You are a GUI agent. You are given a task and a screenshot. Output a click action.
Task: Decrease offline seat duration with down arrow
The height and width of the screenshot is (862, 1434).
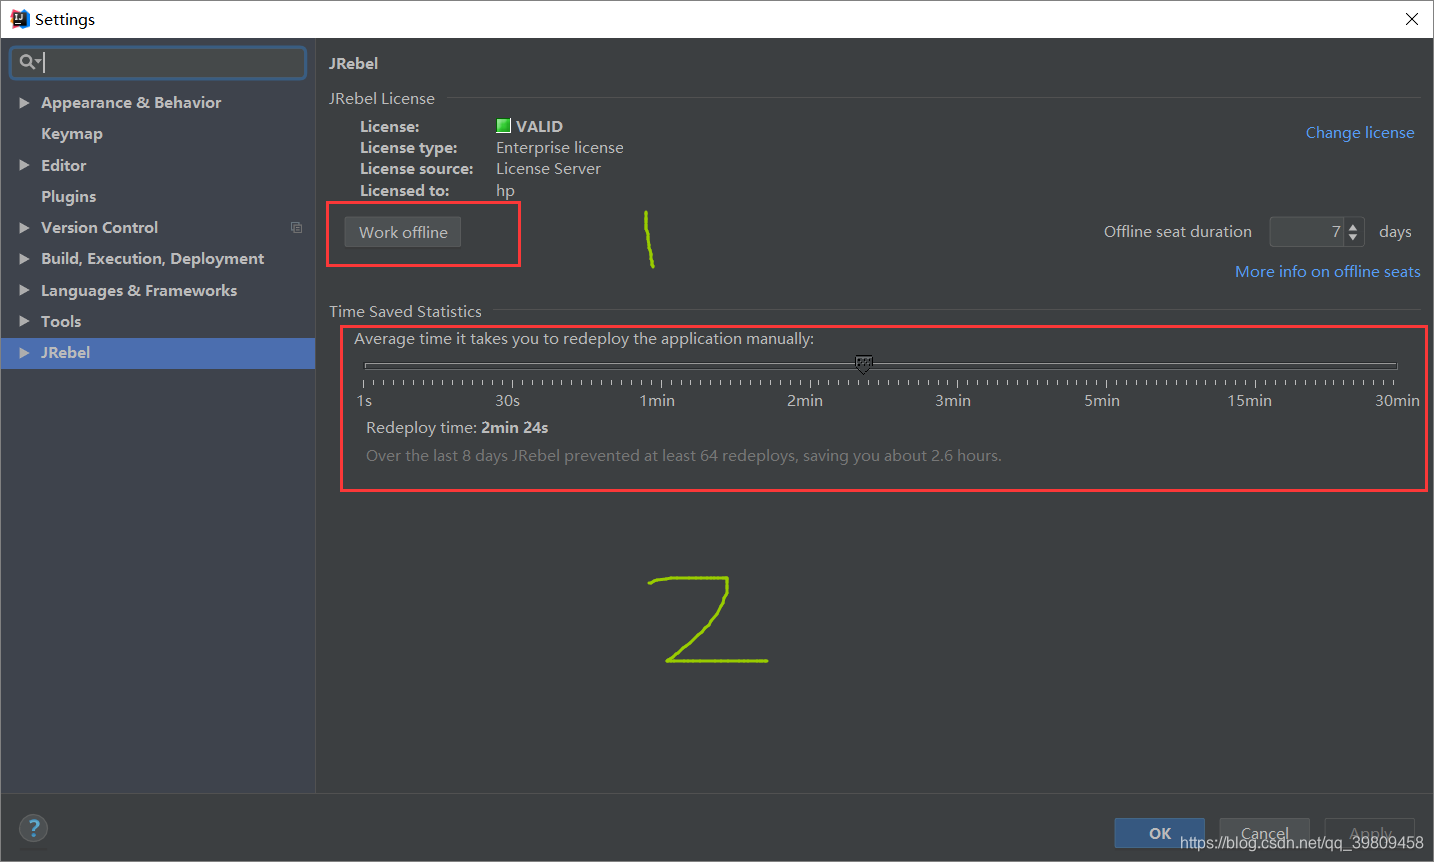[x=1353, y=238]
